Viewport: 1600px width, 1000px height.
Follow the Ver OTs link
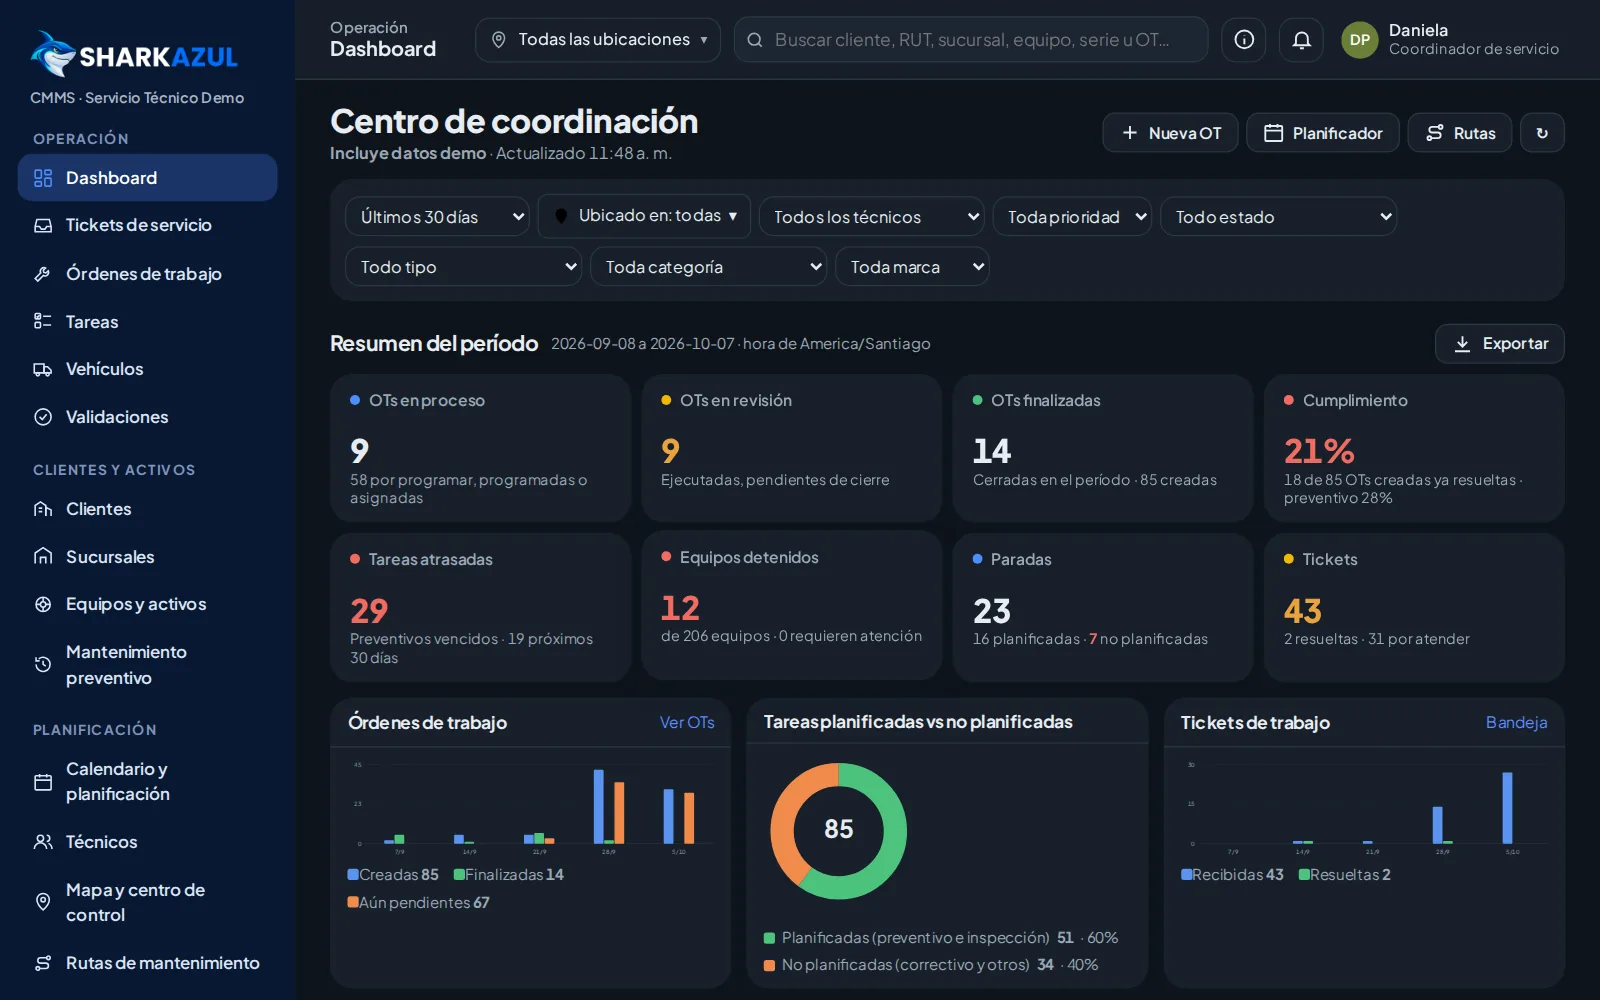coord(687,722)
